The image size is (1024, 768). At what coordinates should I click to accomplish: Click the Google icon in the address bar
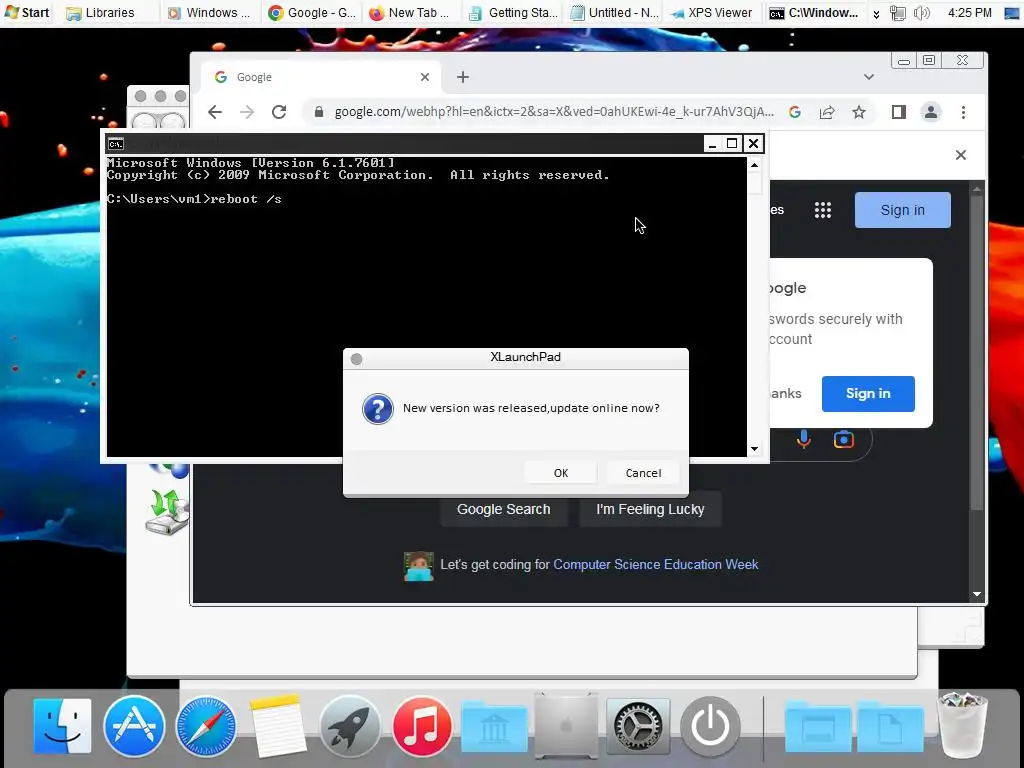(x=795, y=112)
